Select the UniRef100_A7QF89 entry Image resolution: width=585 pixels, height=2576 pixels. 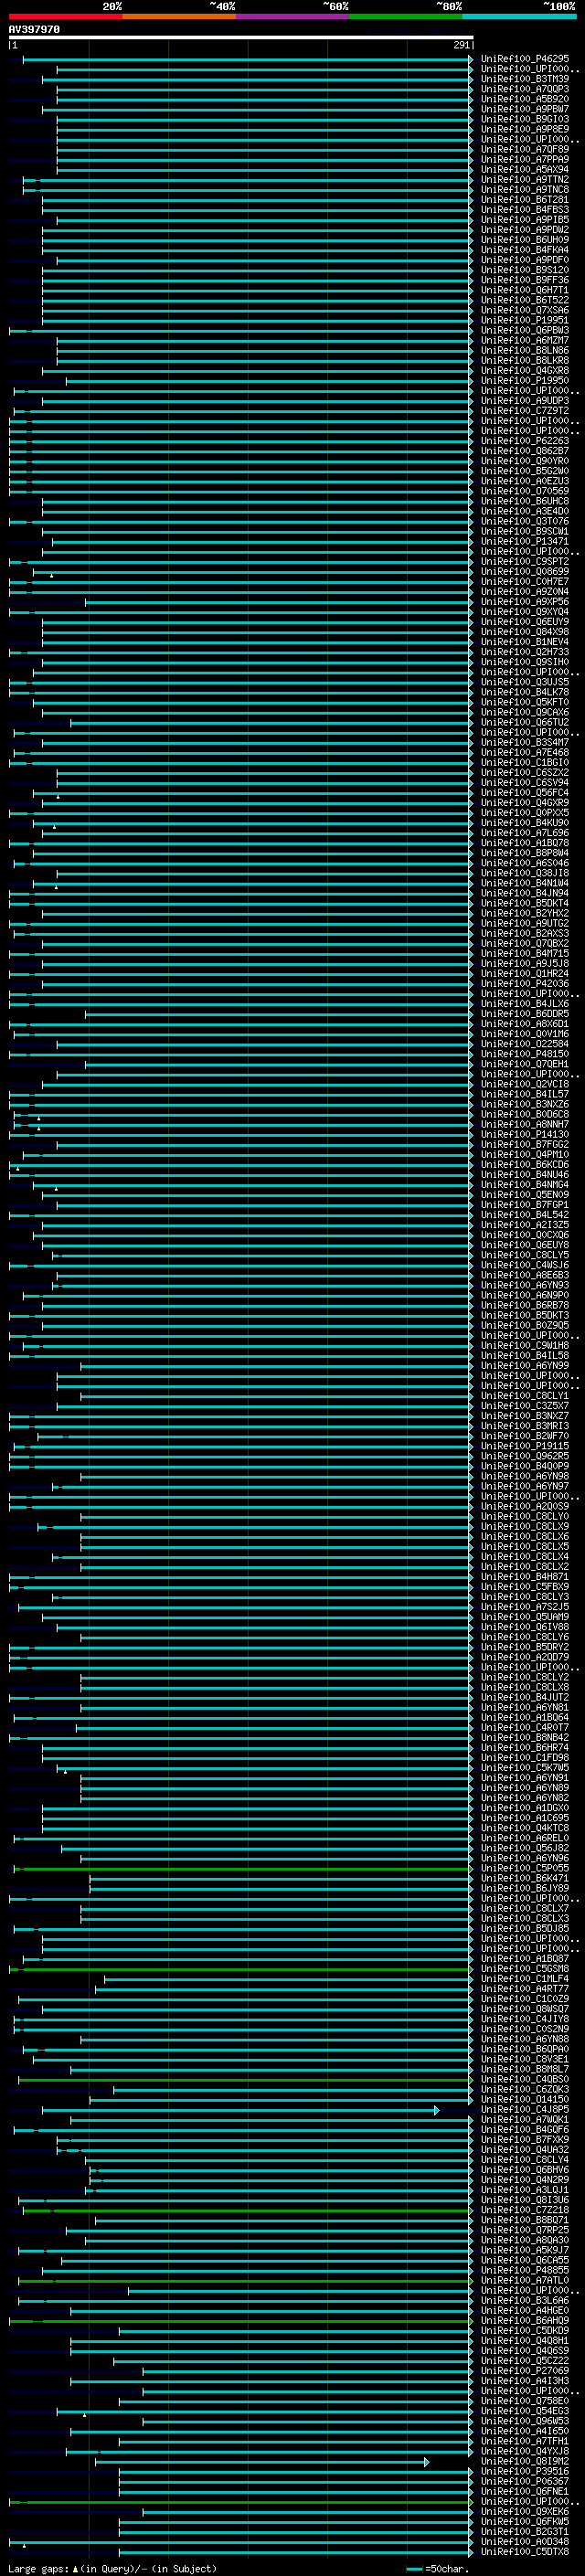[x=524, y=149]
